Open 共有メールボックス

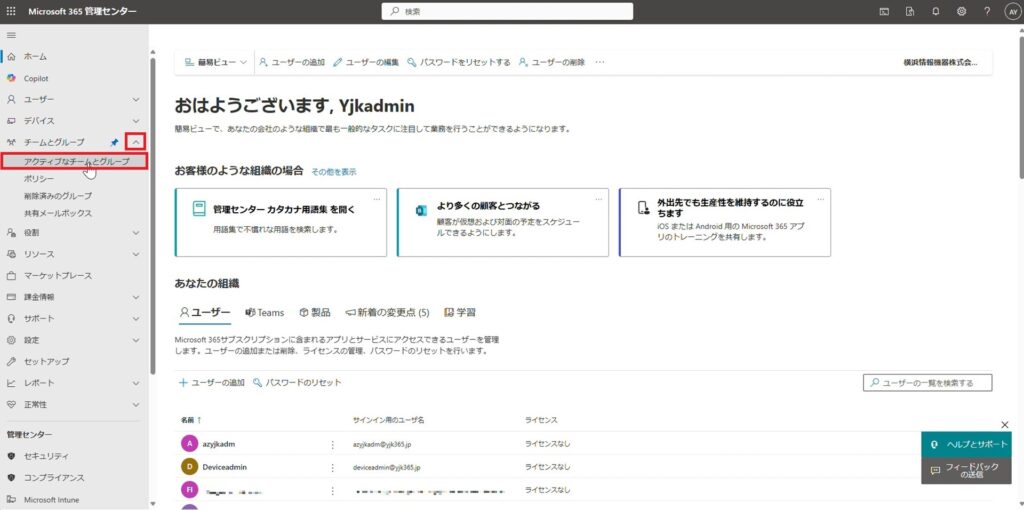click(58, 213)
